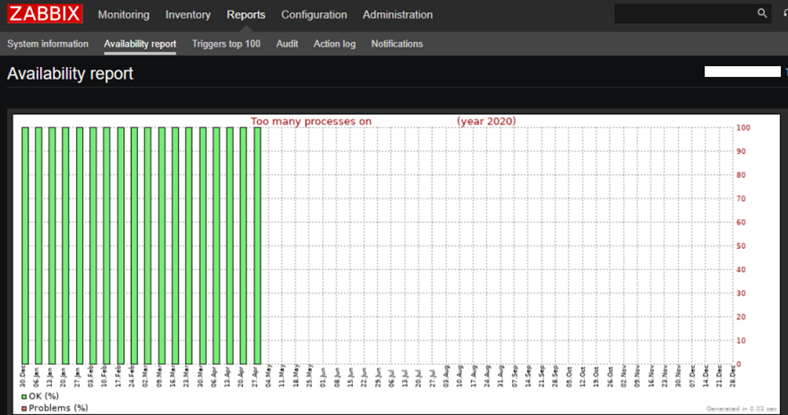This screenshot has width=788, height=415.
Task: Click the ZABBIX logo
Action: 45,14
